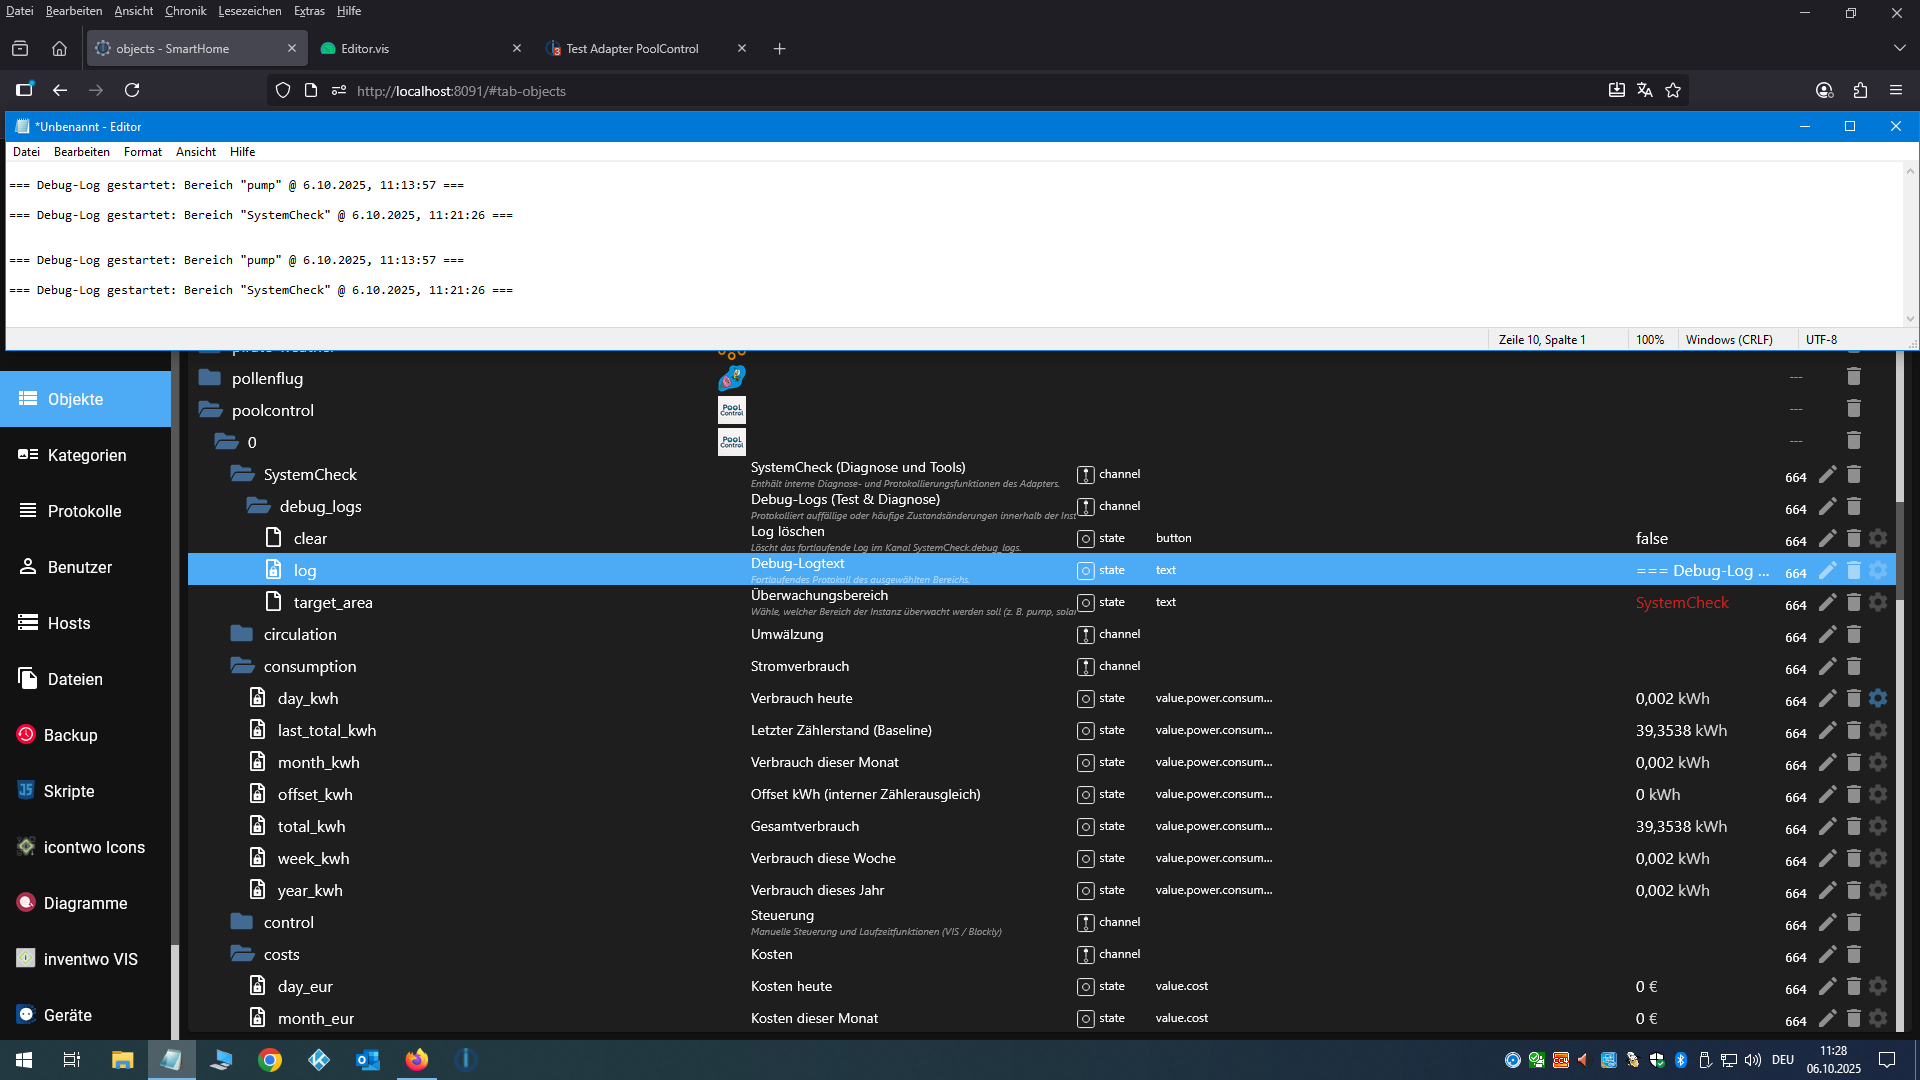Collapse the consumption folder
1920x1080 pixels.
242,666
